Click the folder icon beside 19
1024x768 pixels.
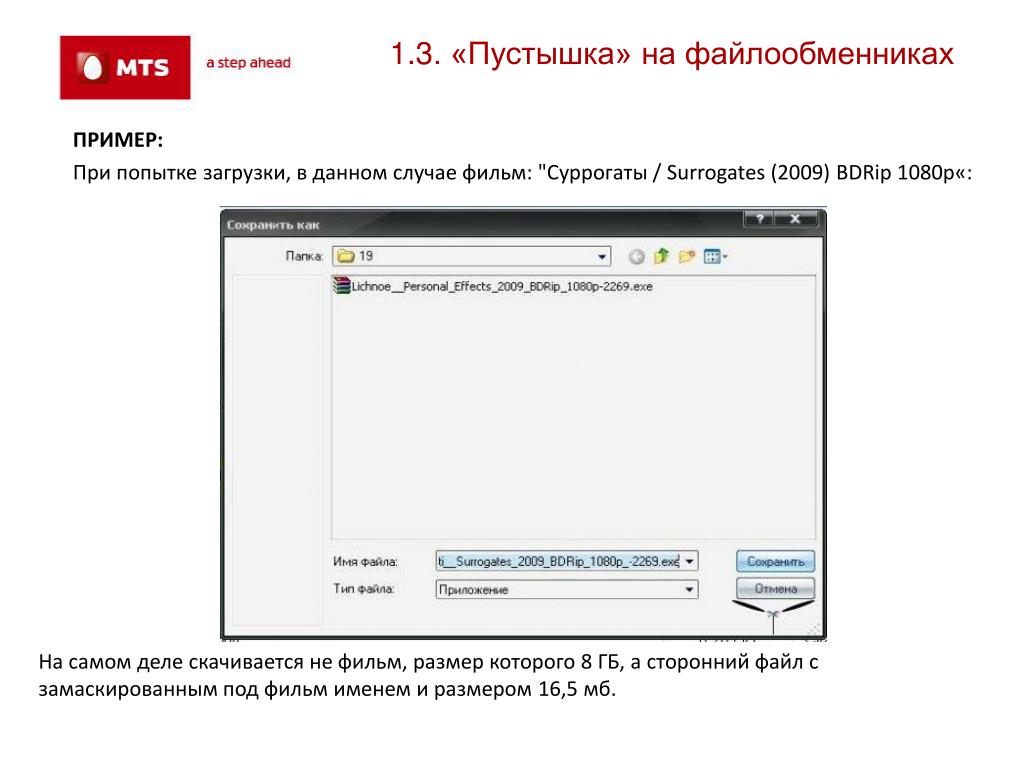coord(345,256)
